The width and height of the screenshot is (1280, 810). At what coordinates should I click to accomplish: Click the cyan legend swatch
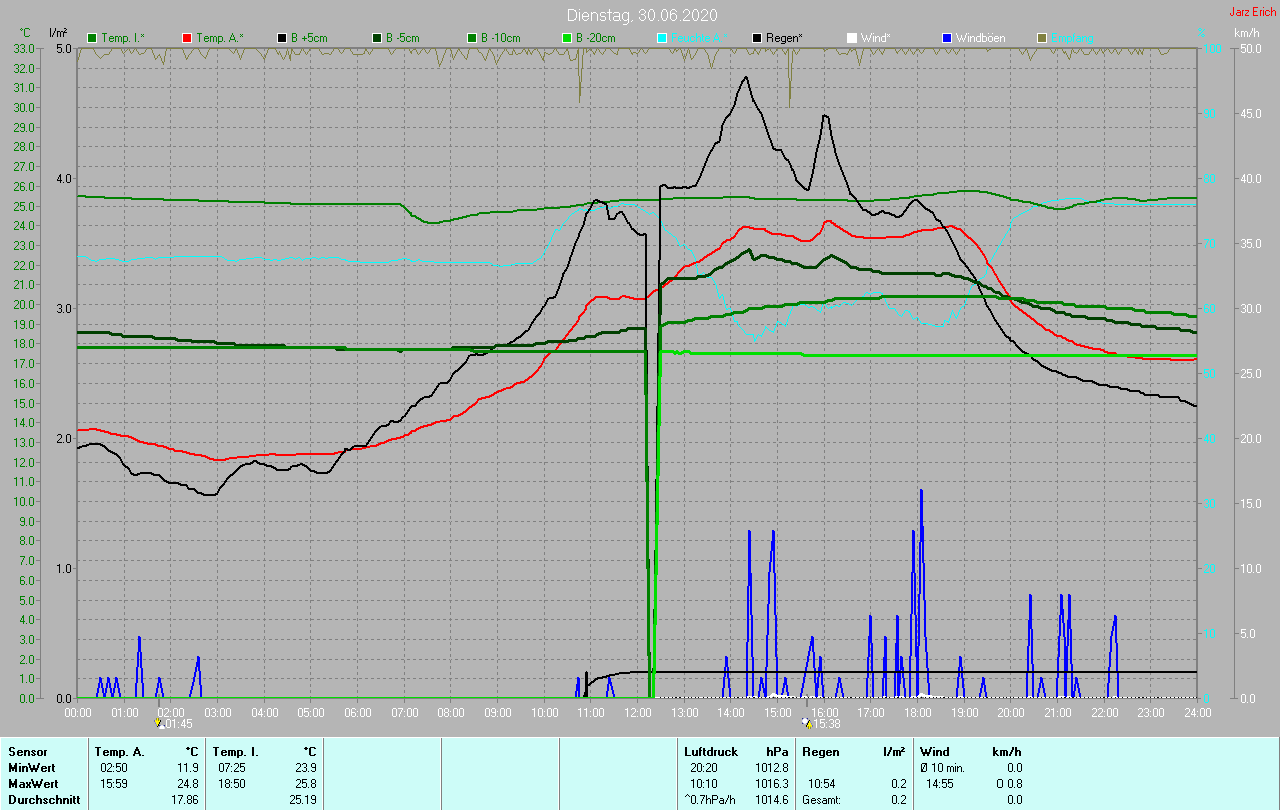point(663,38)
